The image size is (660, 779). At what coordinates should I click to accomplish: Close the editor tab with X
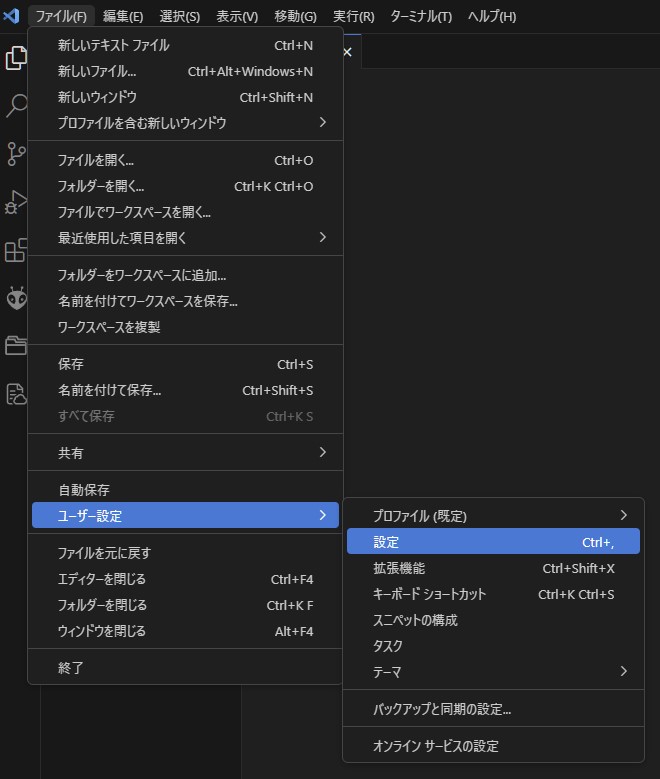[x=347, y=52]
